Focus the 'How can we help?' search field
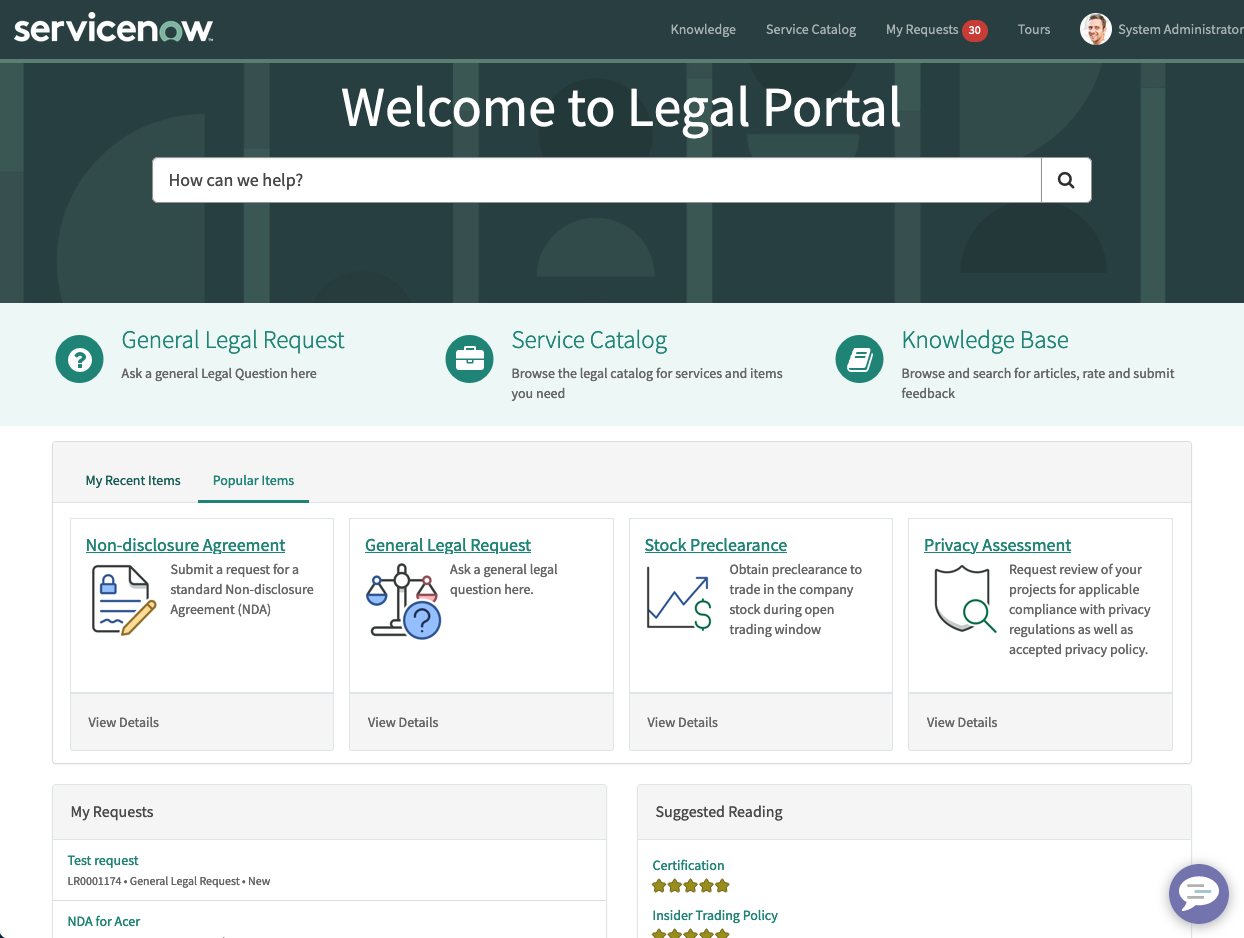Image resolution: width=1244 pixels, height=938 pixels. coord(597,180)
